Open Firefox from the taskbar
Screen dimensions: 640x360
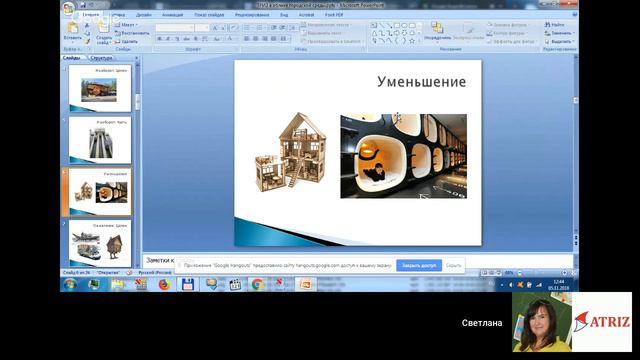click(x=164, y=284)
